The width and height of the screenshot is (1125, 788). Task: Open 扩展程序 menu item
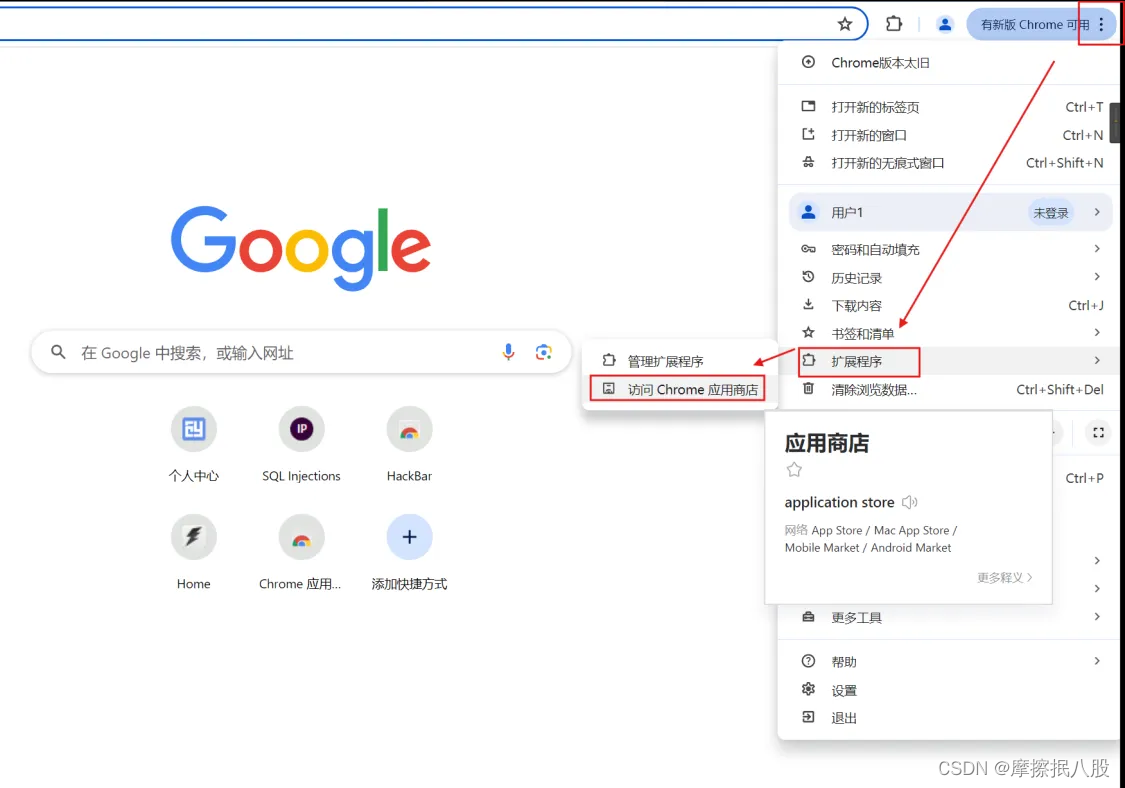click(x=949, y=361)
